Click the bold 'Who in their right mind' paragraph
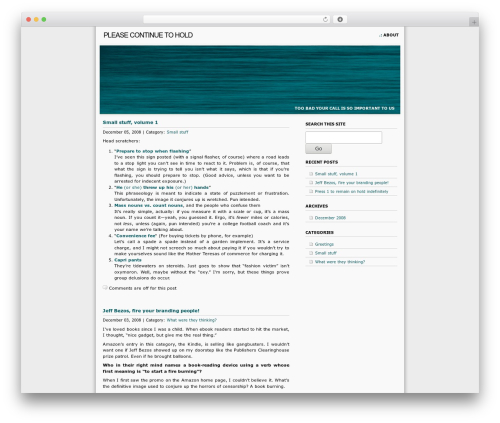This screenshot has height=423, width=500. [x=196, y=368]
